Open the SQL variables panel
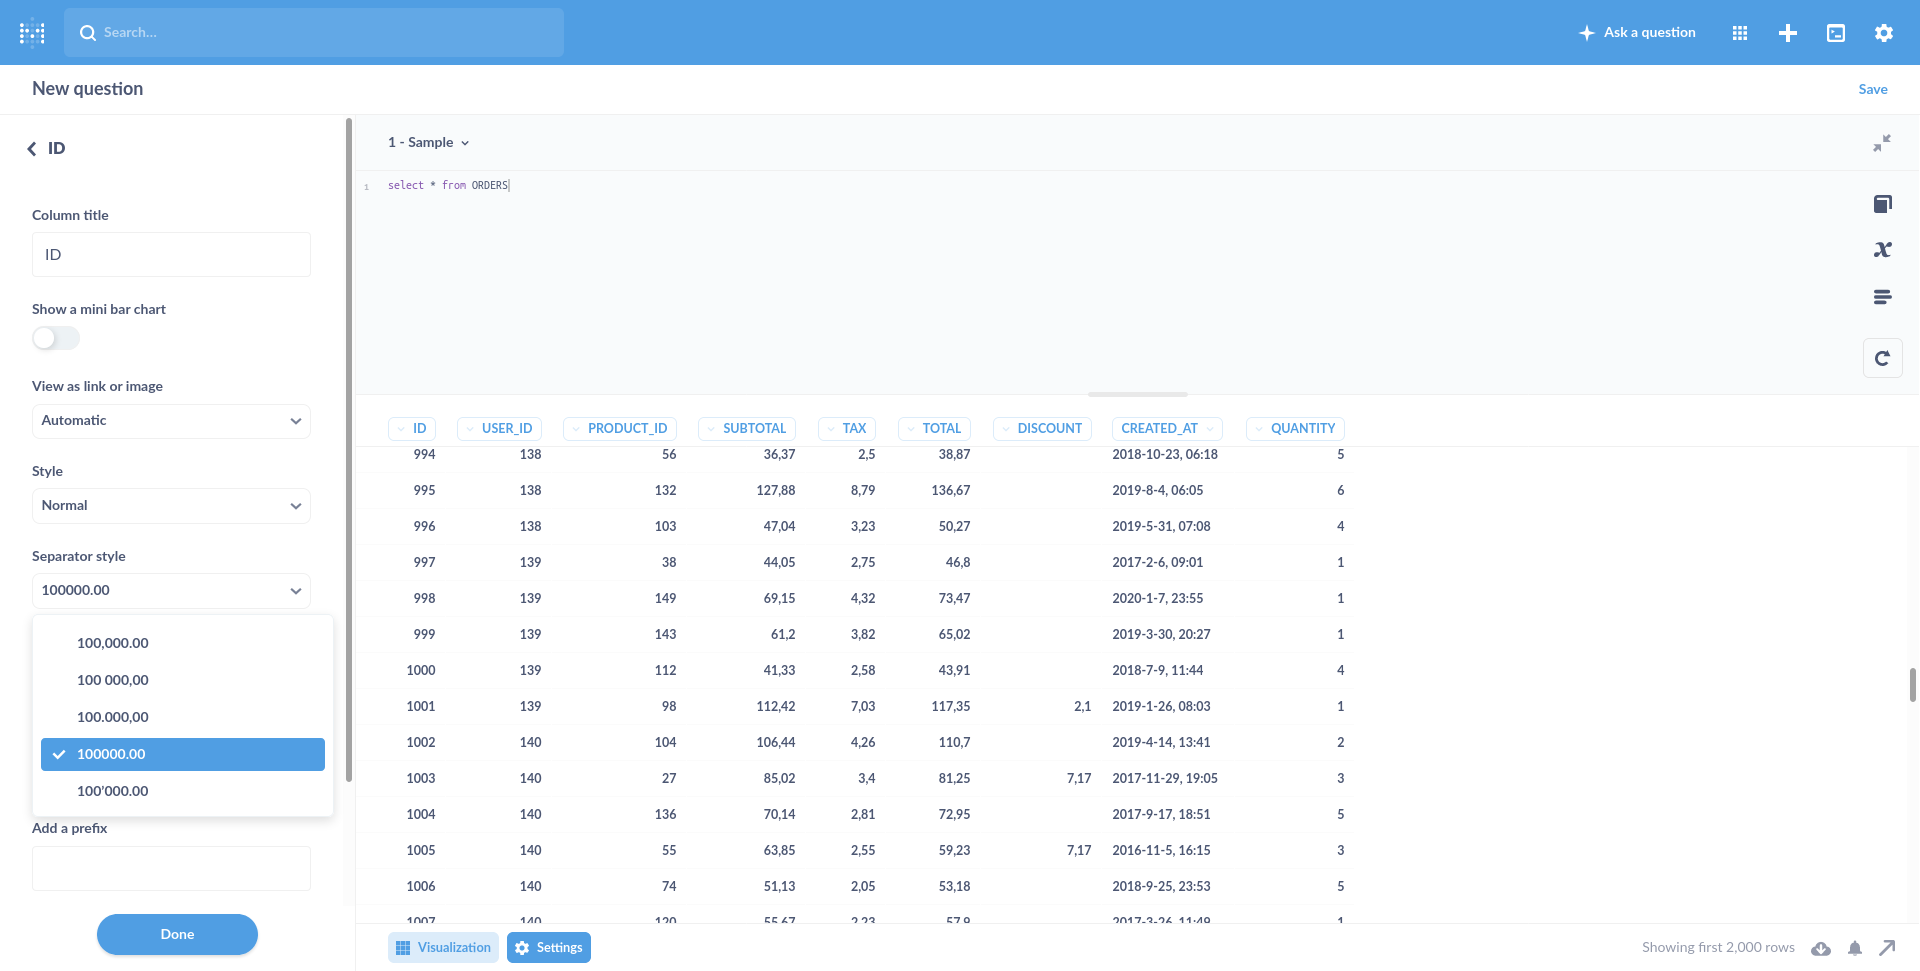This screenshot has width=1920, height=971. click(x=1883, y=249)
